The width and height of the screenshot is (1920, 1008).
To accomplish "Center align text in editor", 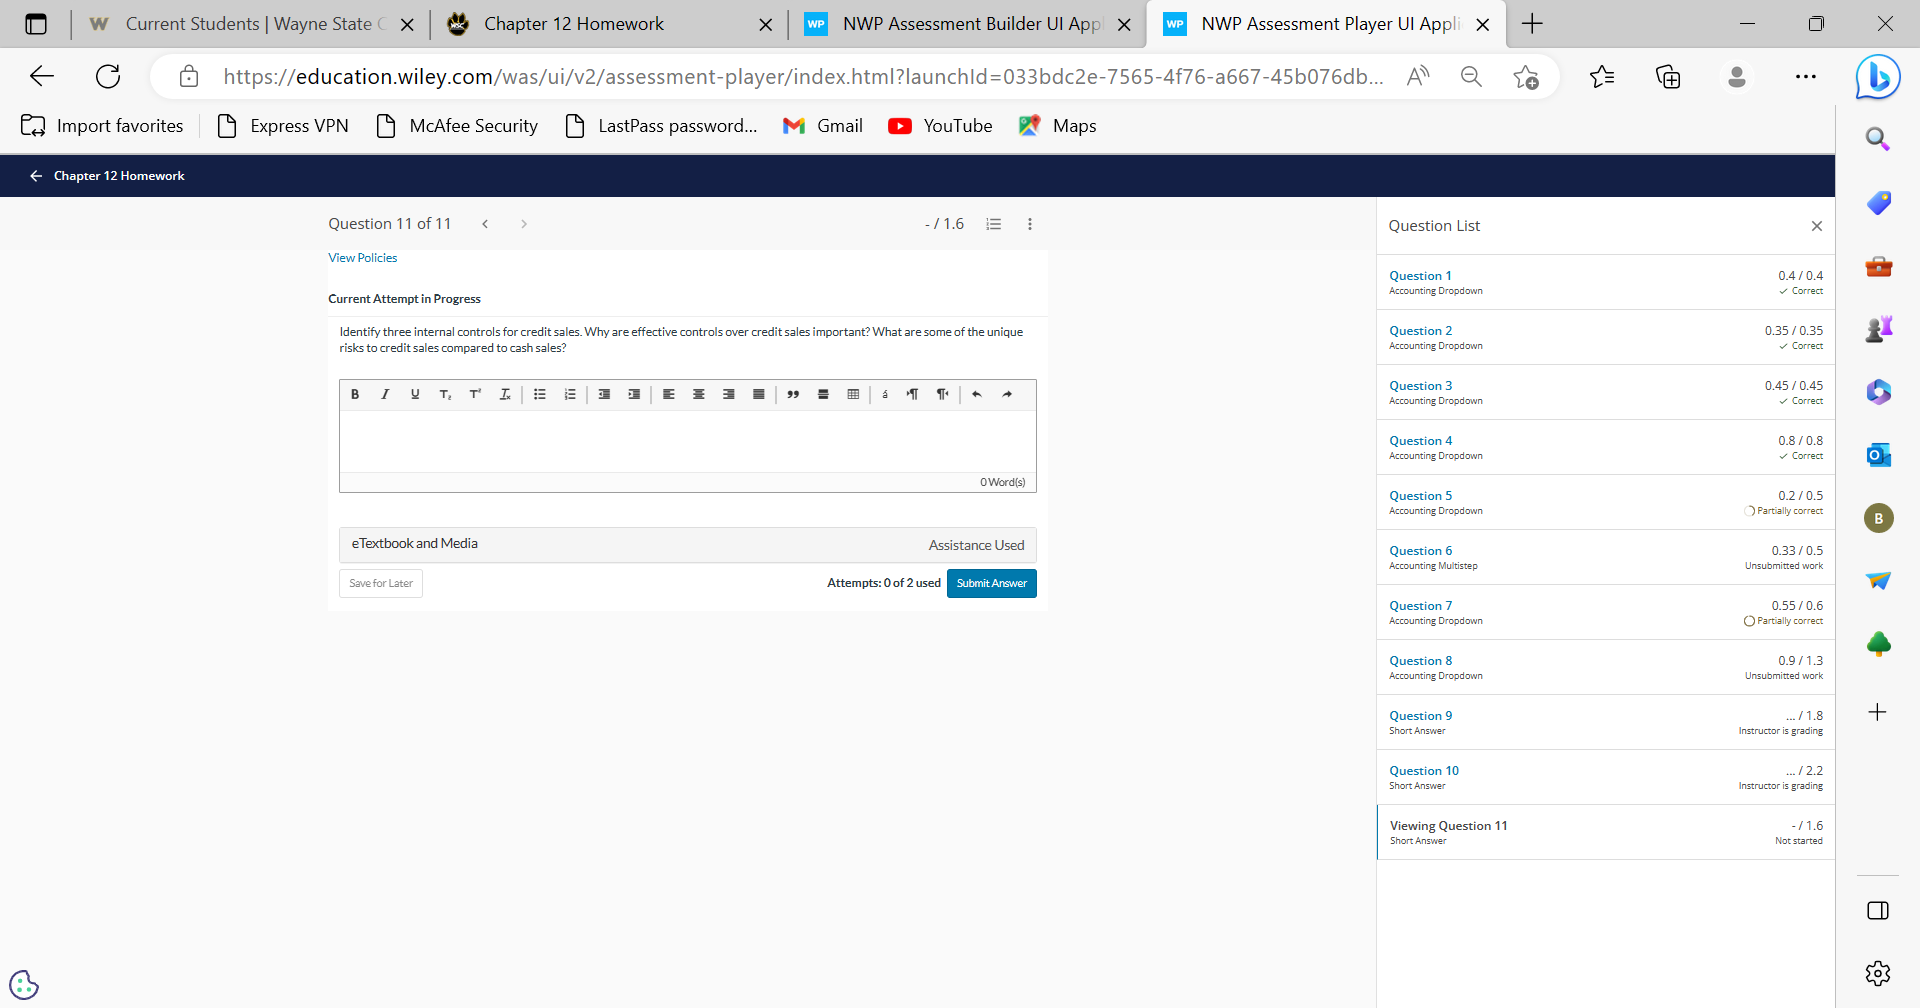I will [x=699, y=394].
